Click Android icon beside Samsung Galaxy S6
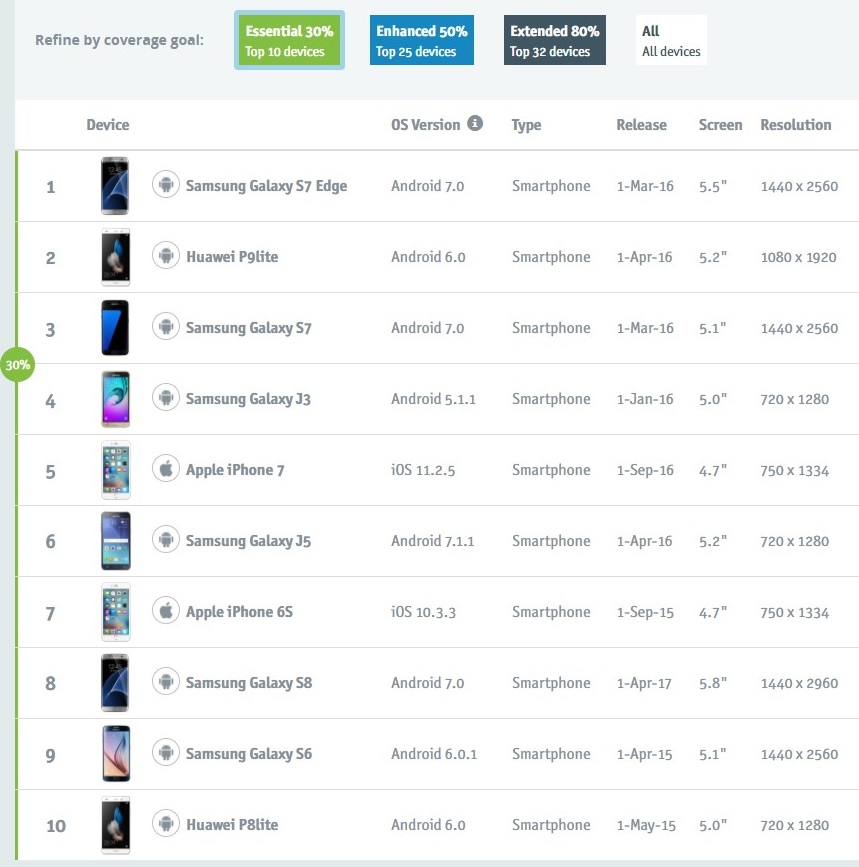The height and width of the screenshot is (867, 859). click(x=166, y=753)
